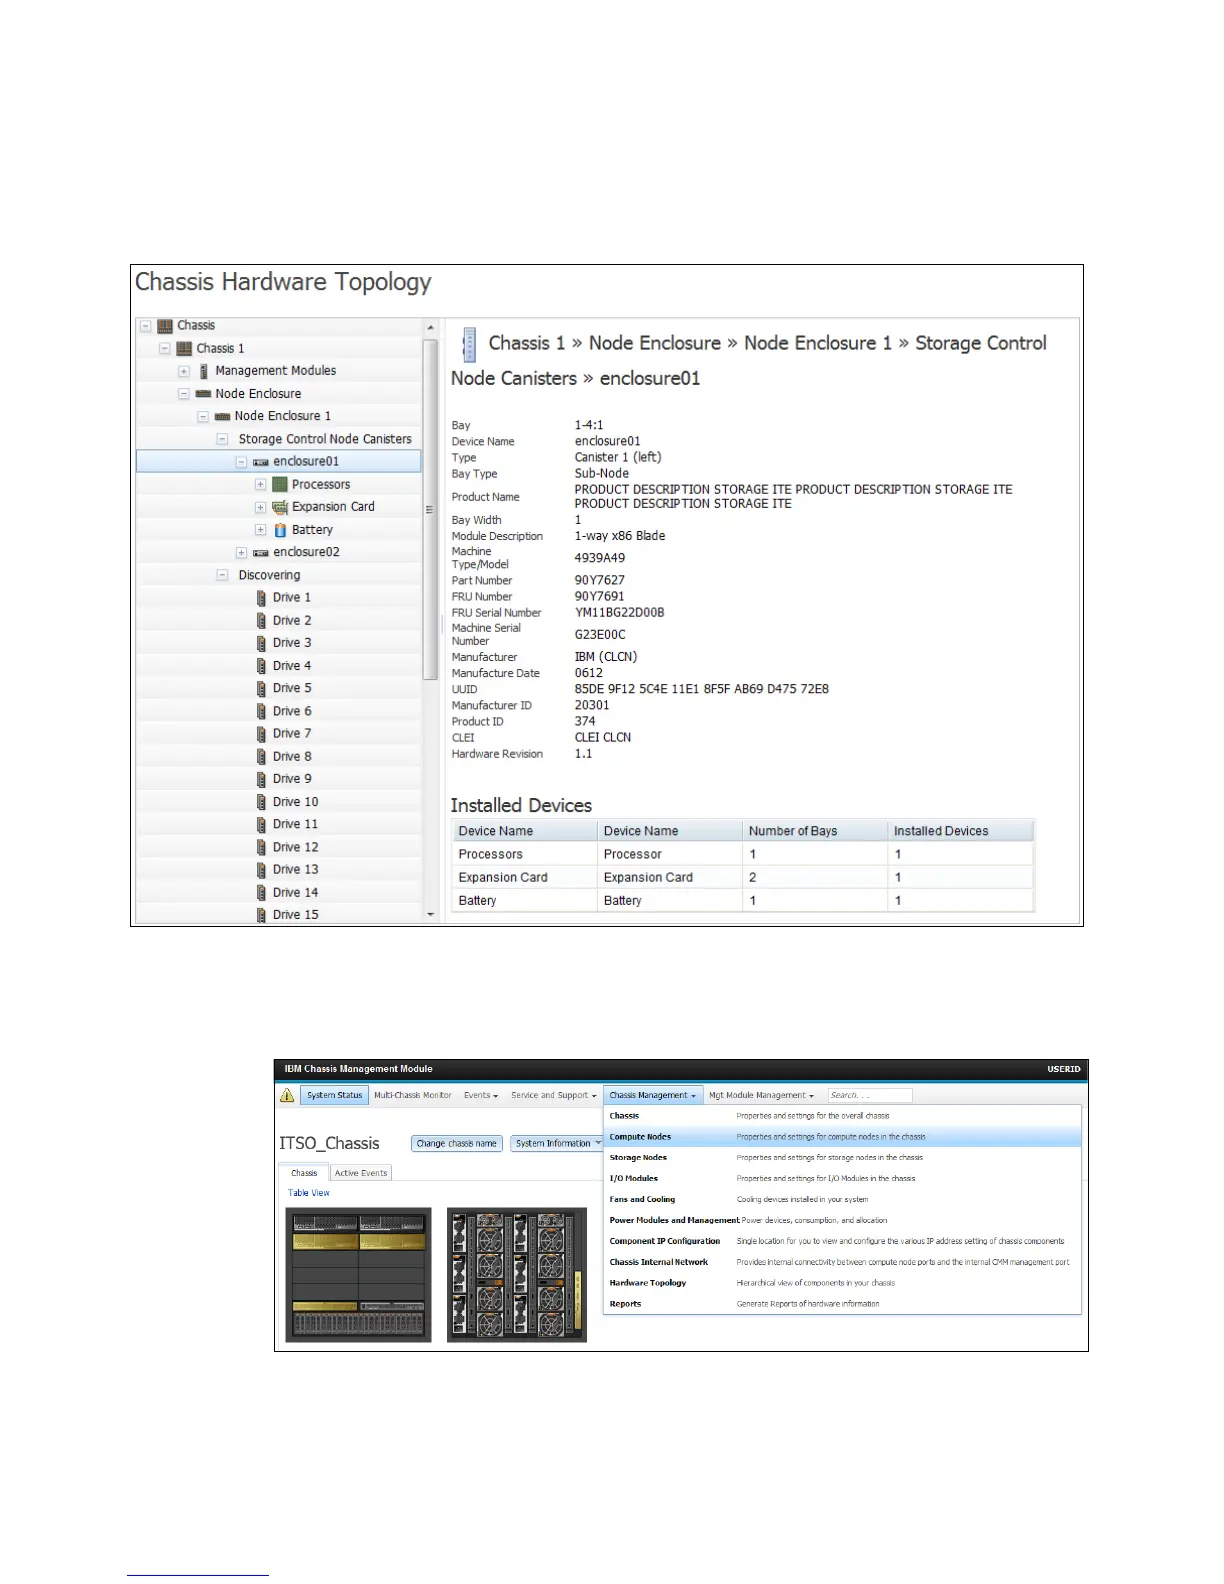
Task: Collapse the Node Enclosure branch
Action: pos(184,394)
